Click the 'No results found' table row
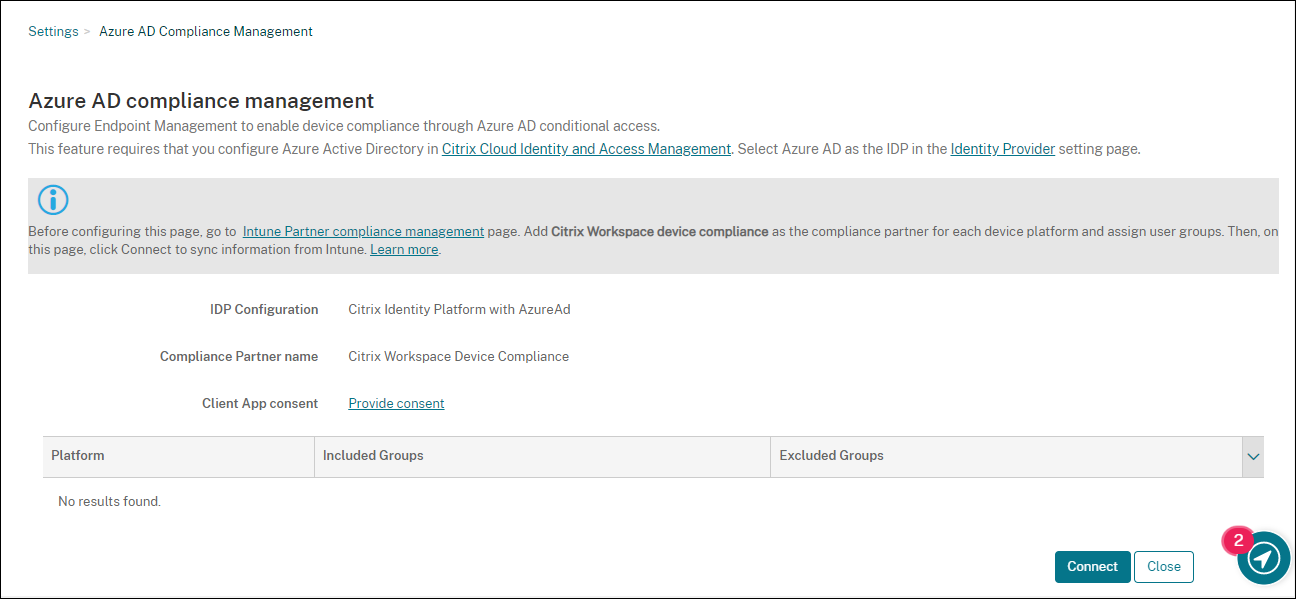This screenshot has height=599, width=1296. click(x=109, y=501)
